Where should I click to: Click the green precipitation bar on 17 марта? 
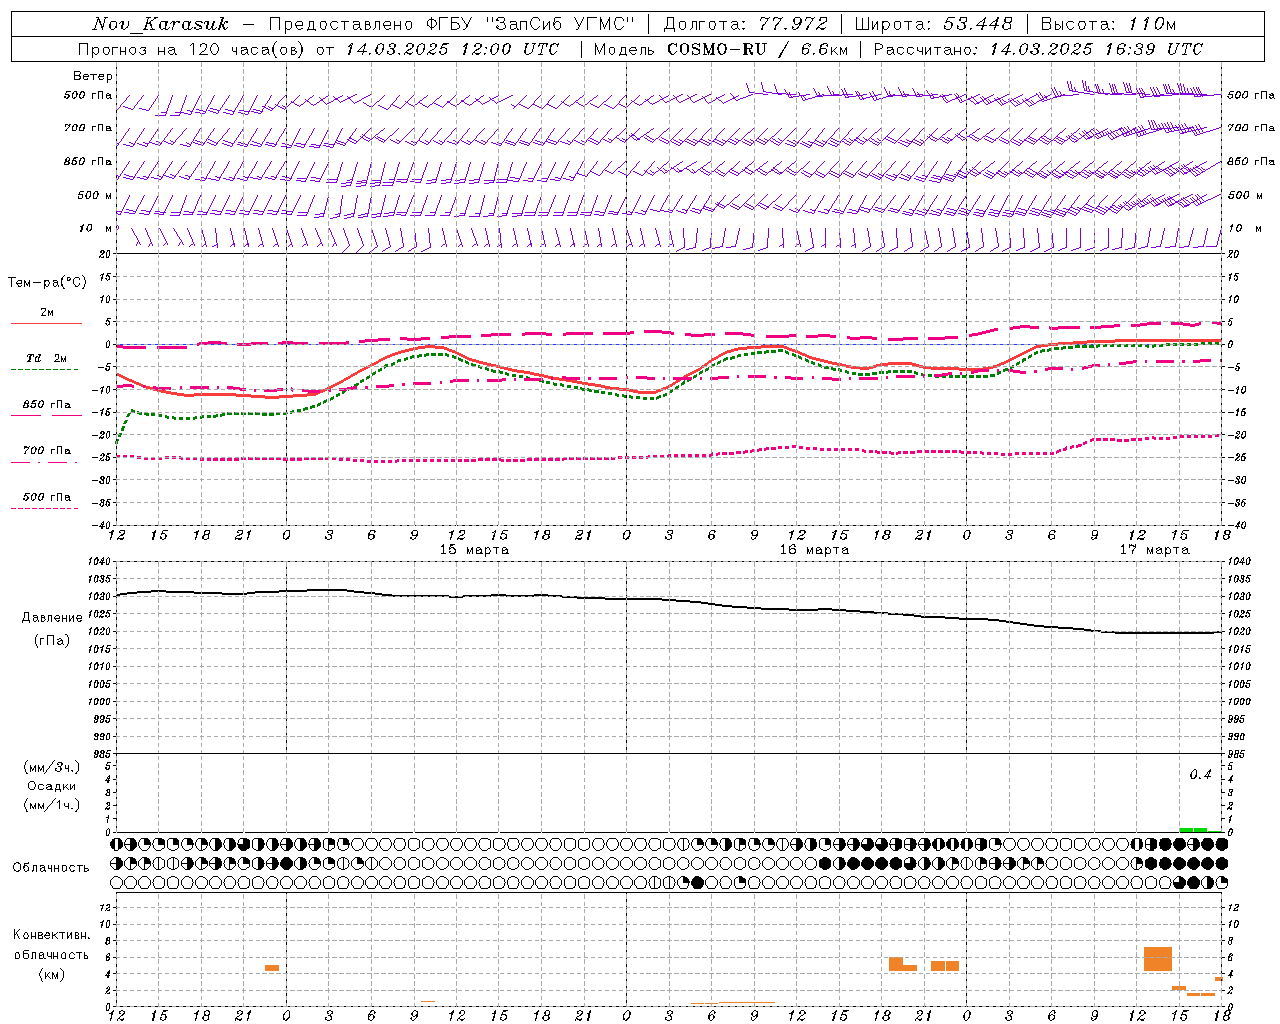pos(1193,829)
